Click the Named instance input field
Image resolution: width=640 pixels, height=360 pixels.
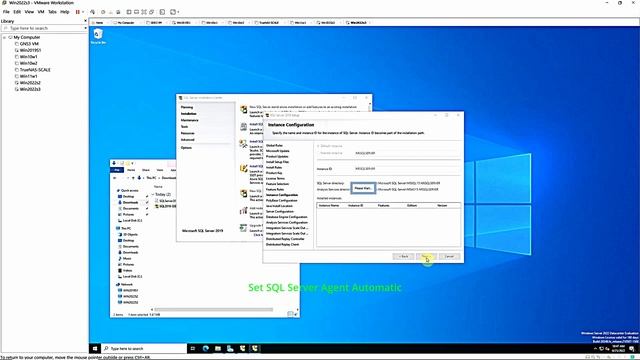[407, 153]
